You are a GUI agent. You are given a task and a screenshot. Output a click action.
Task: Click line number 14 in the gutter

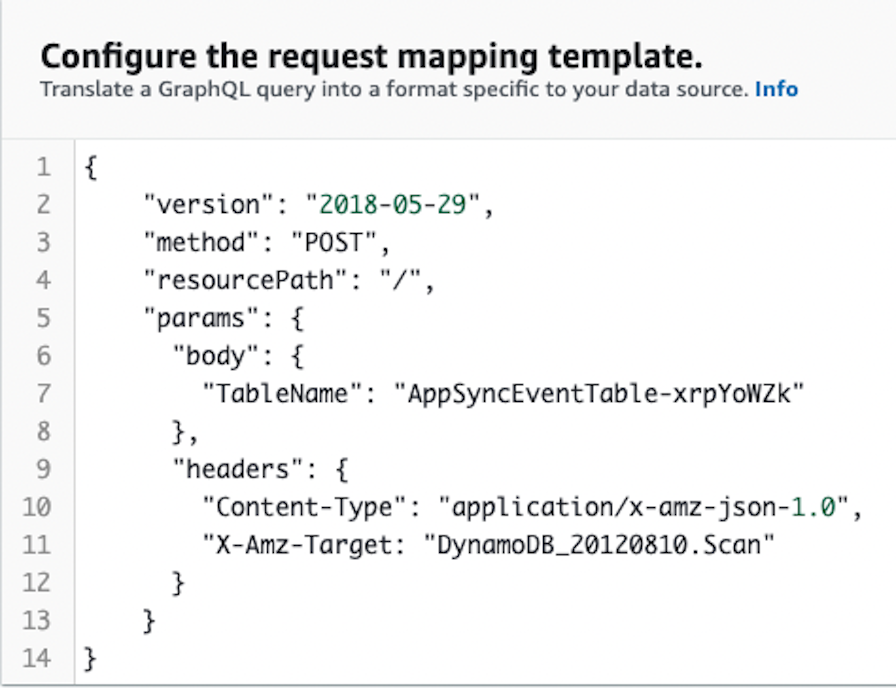click(37, 658)
